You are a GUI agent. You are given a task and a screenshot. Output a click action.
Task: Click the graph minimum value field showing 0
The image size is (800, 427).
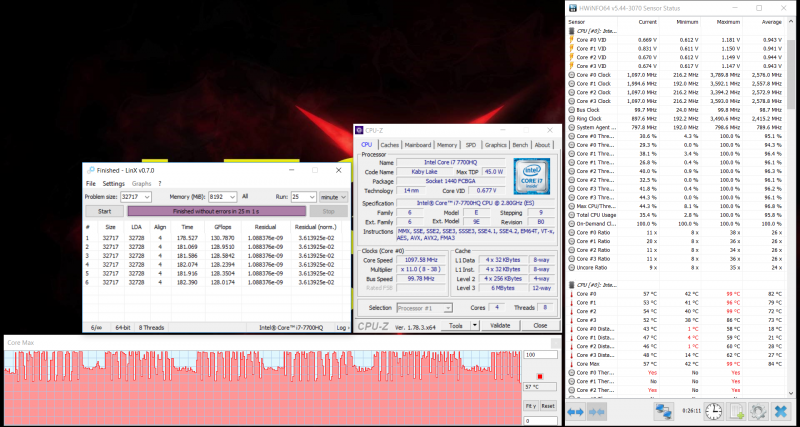pyautogui.click(x=540, y=421)
